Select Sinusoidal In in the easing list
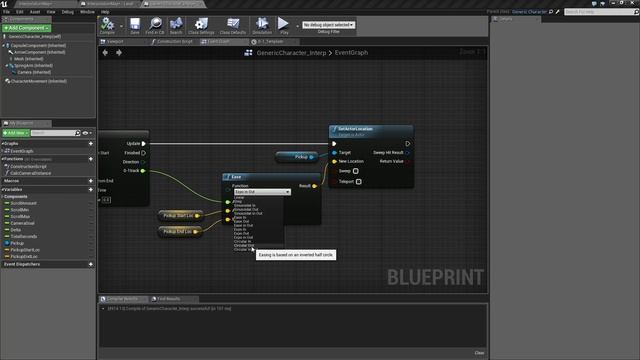 click(x=245, y=206)
